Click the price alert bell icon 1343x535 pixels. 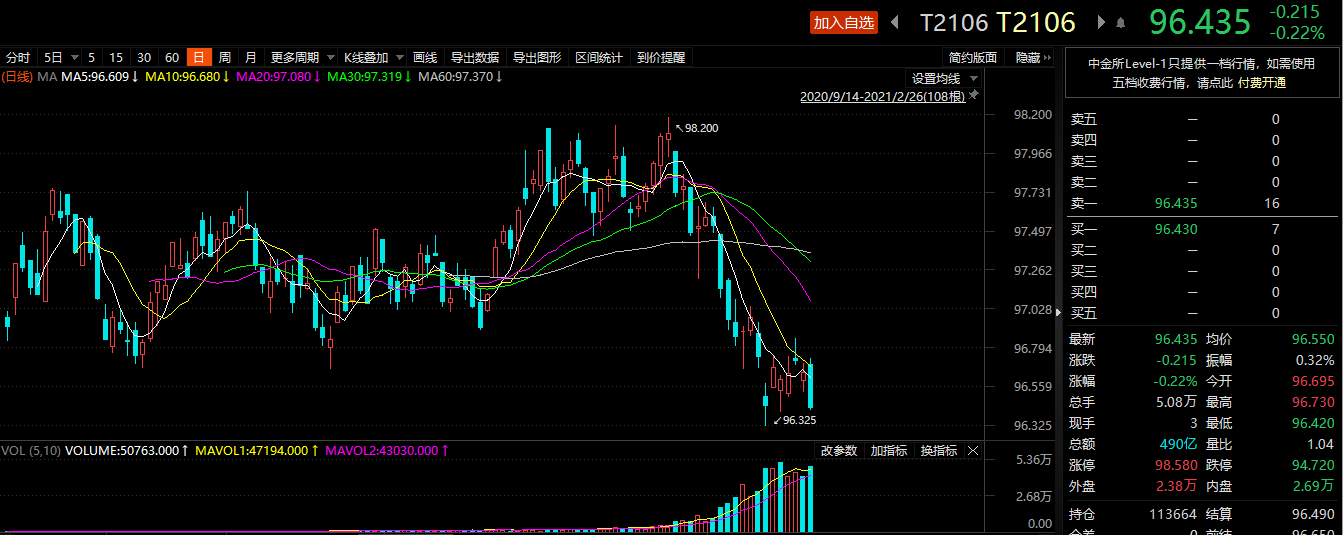1121,22
